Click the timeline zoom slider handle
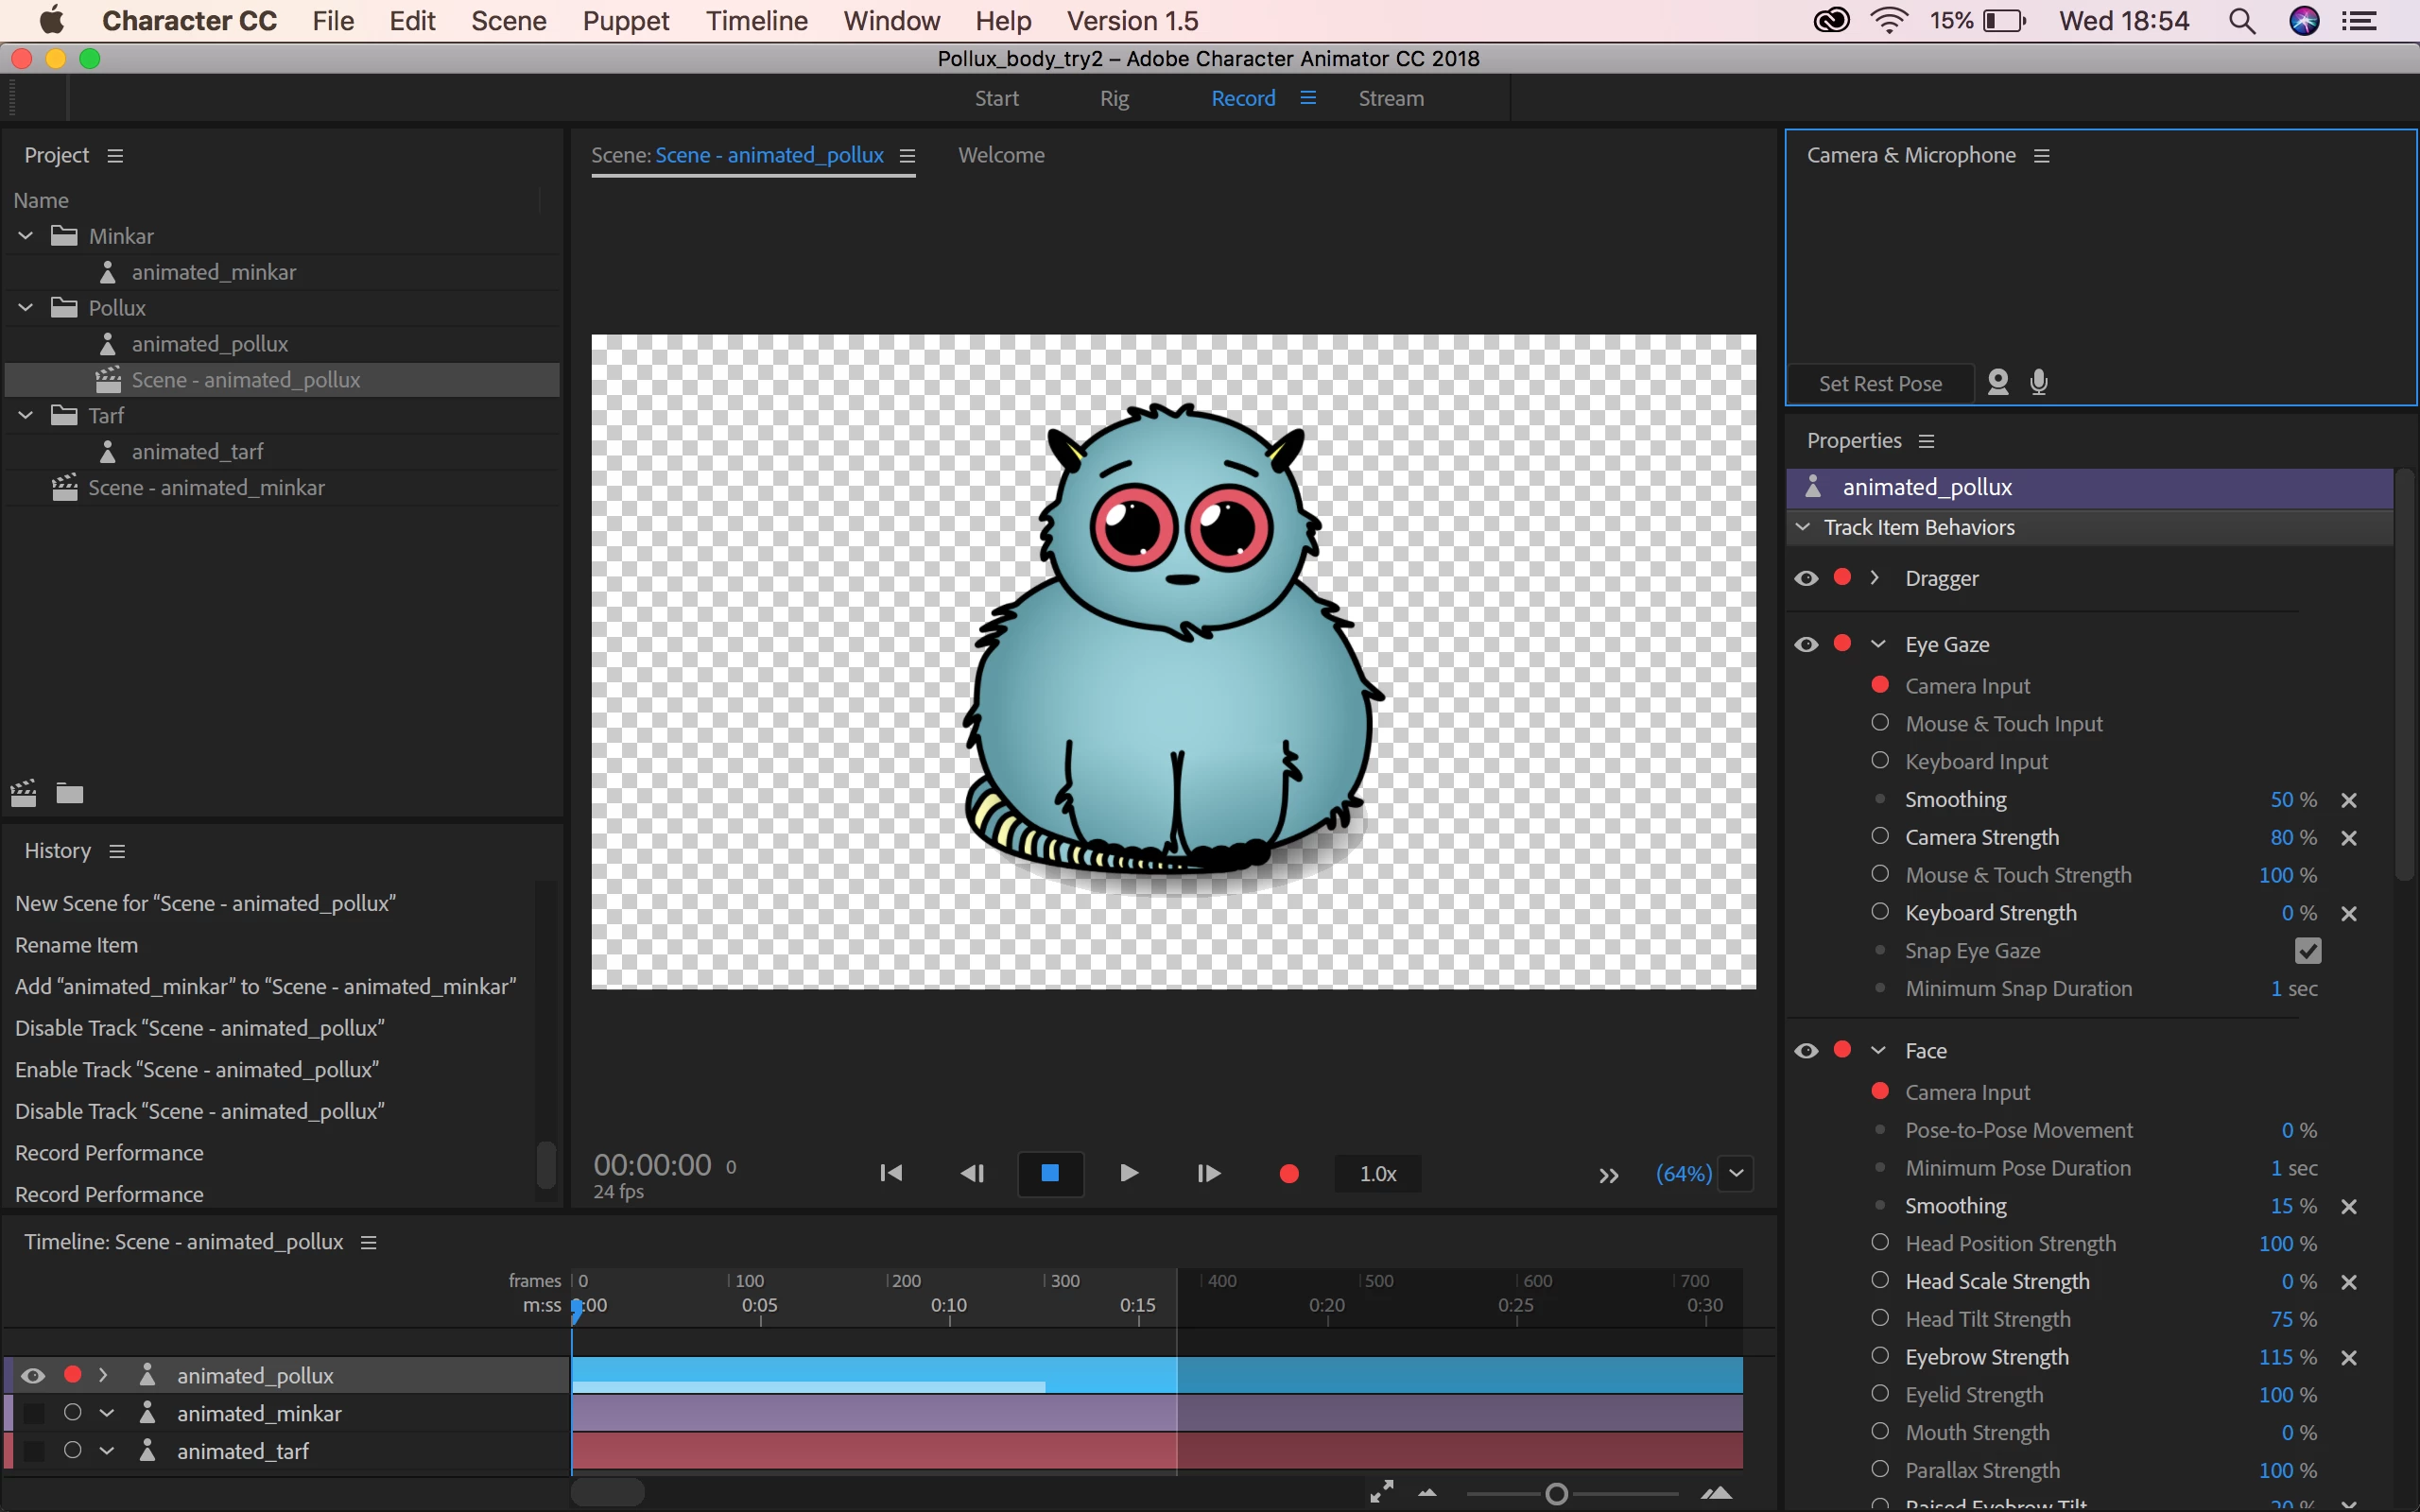The image size is (2420, 1512). (x=1556, y=1494)
